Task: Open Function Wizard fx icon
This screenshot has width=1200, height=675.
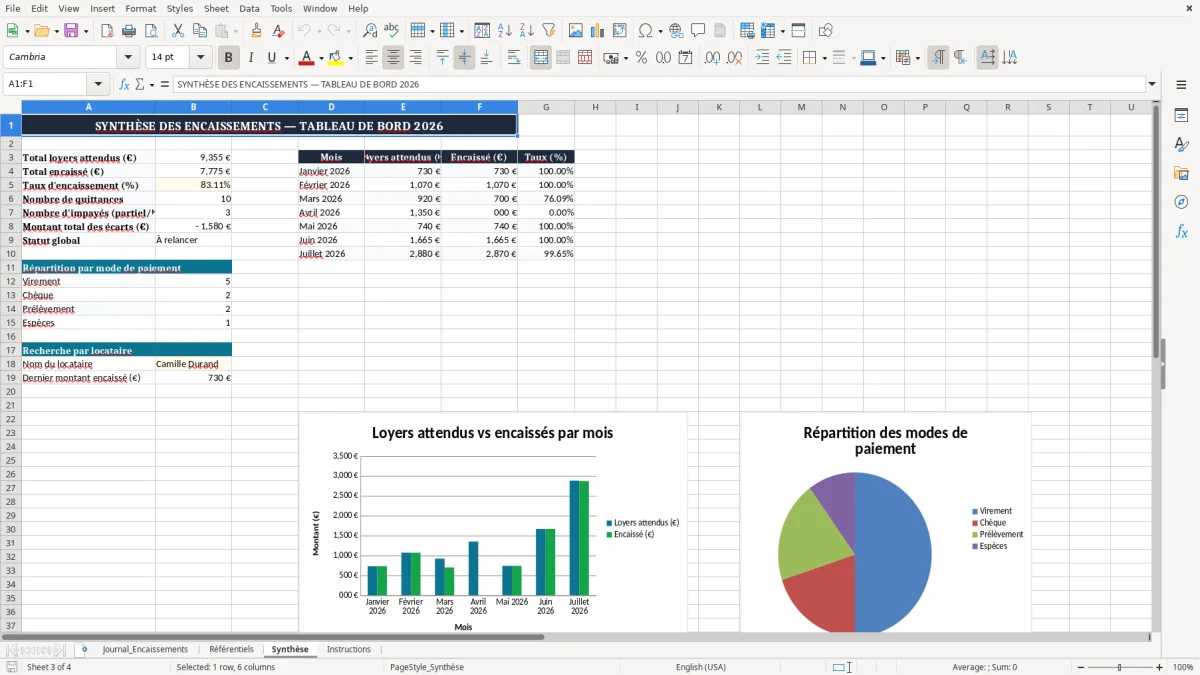Action: click(125, 85)
